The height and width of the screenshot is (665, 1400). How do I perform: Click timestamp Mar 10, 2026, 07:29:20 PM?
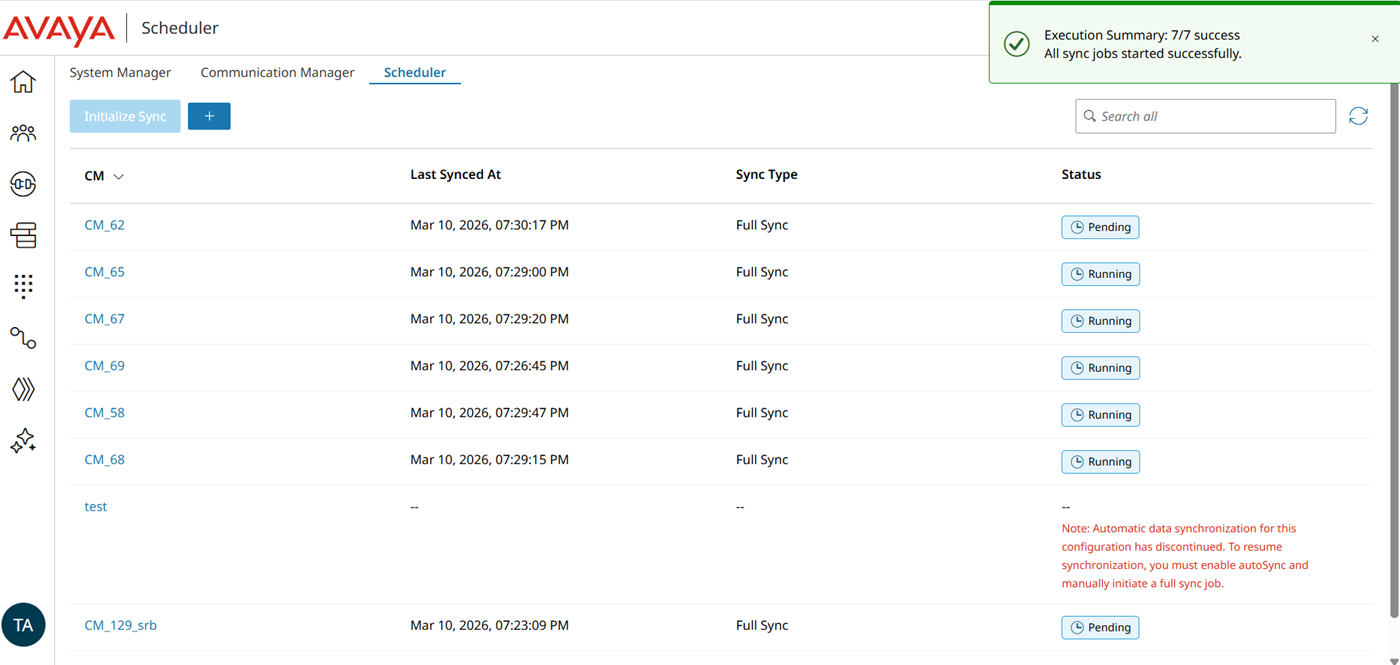coord(489,319)
